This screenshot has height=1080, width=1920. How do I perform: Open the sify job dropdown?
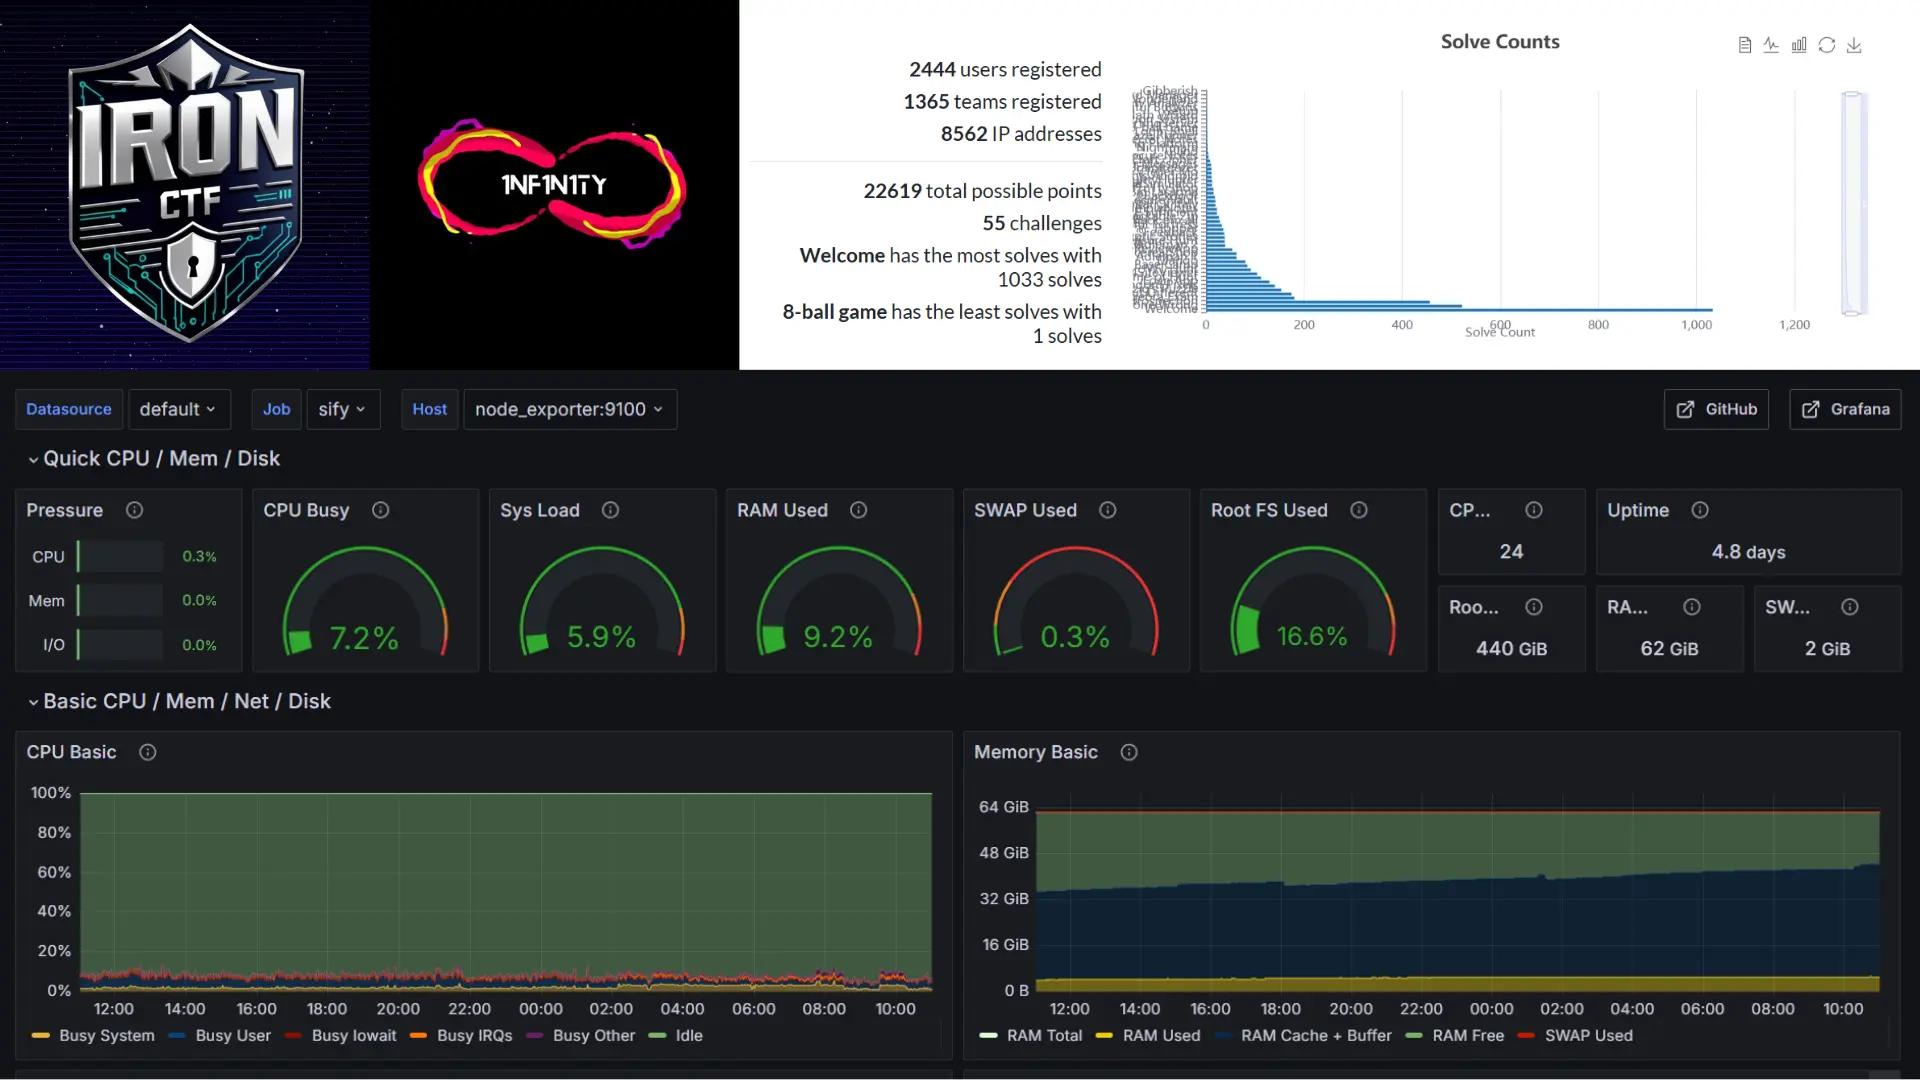pos(343,409)
